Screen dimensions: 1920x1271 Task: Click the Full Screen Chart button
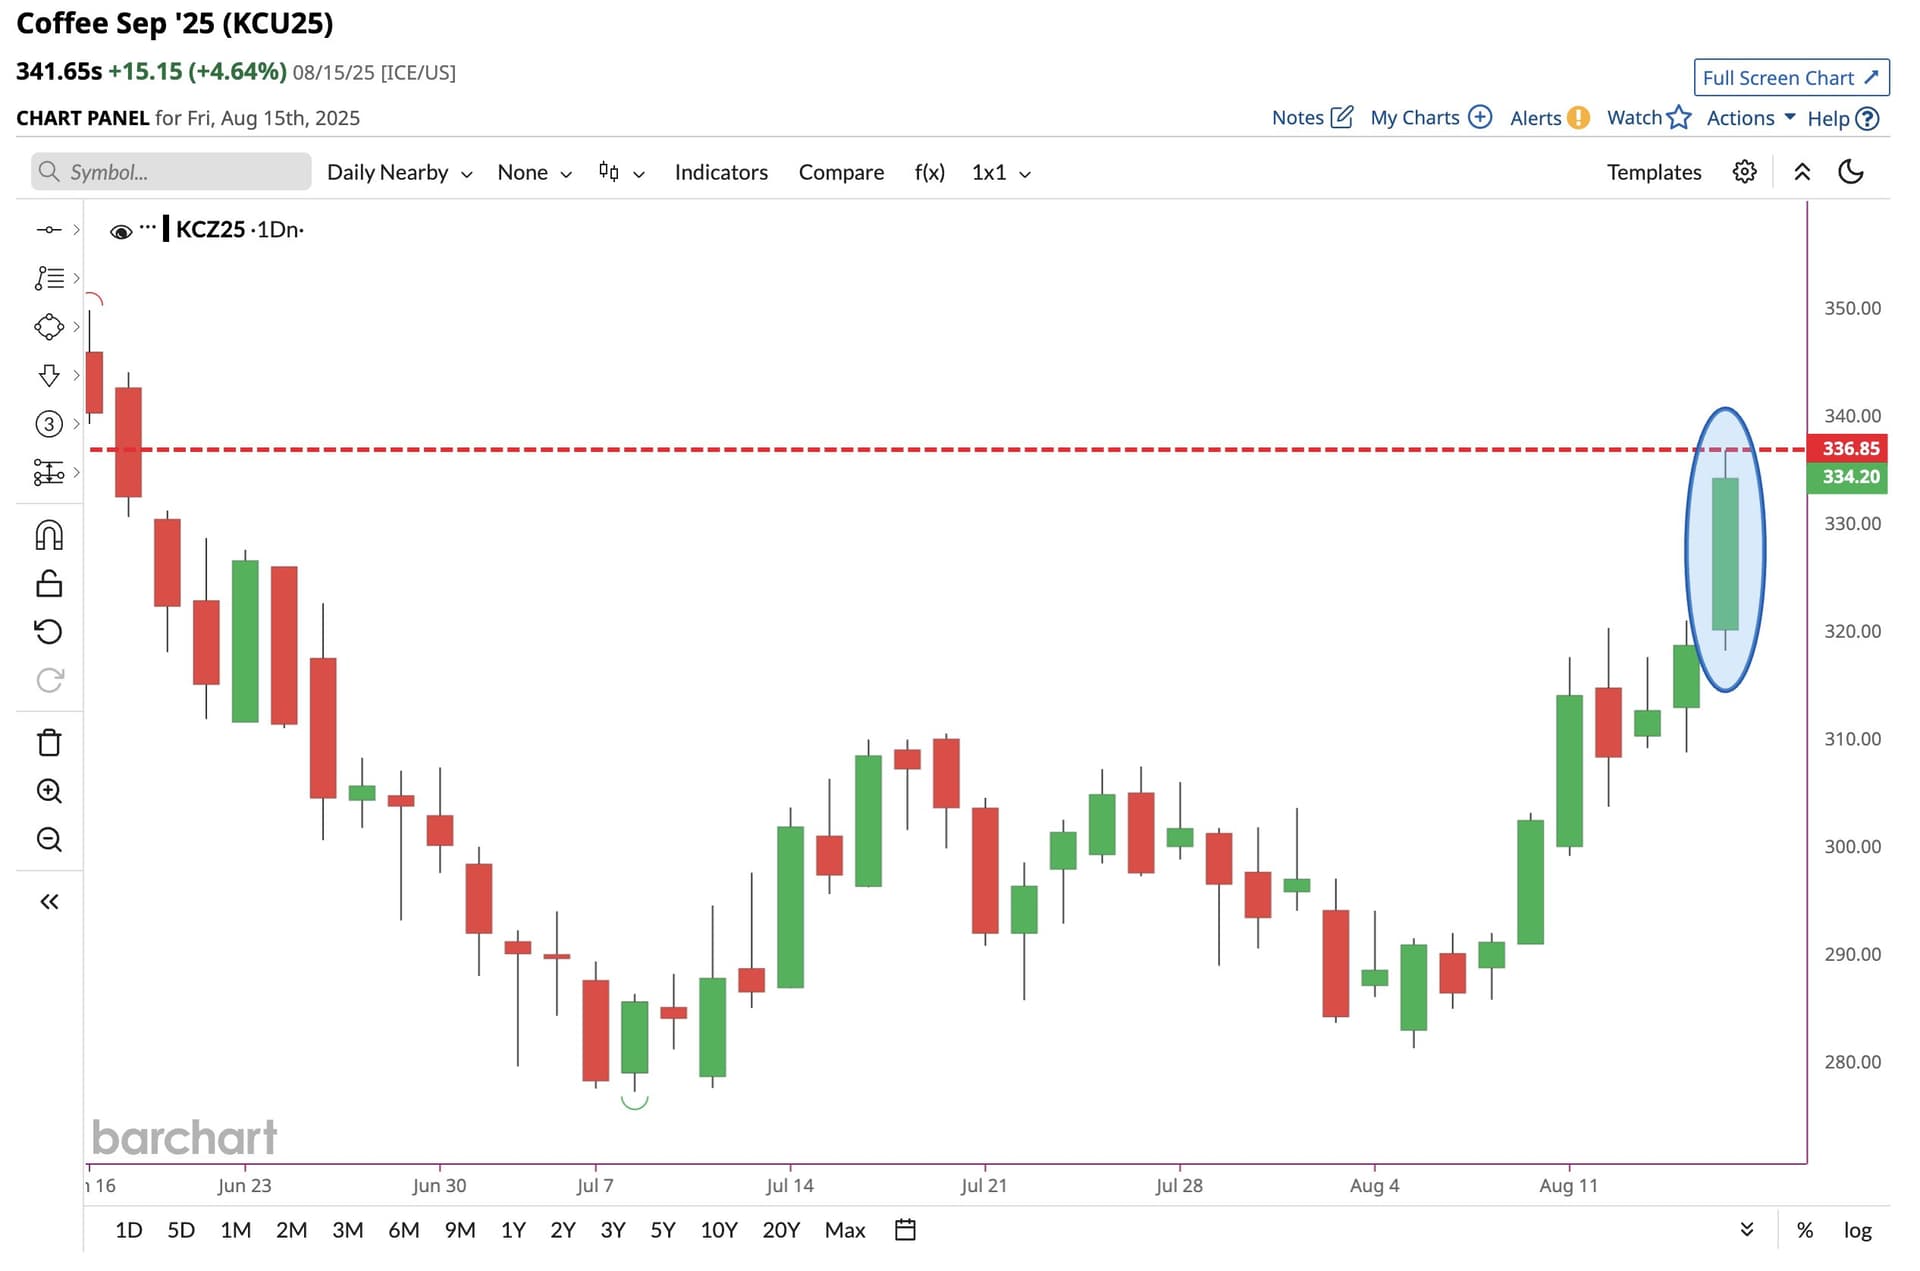1790,78
